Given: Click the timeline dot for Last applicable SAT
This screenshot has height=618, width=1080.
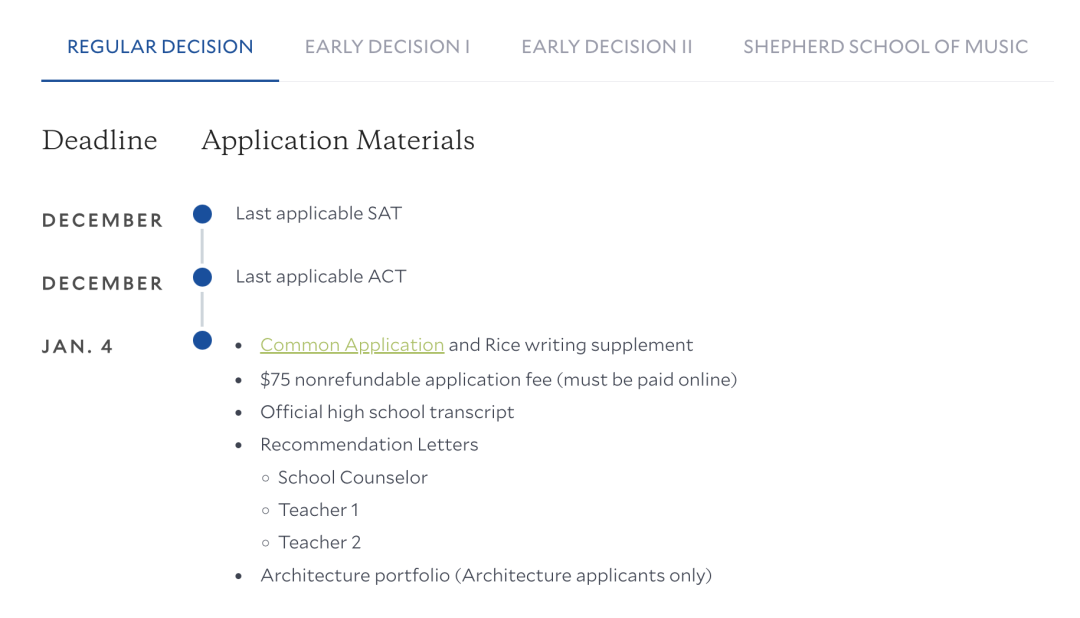Looking at the screenshot, I should pyautogui.click(x=202, y=214).
